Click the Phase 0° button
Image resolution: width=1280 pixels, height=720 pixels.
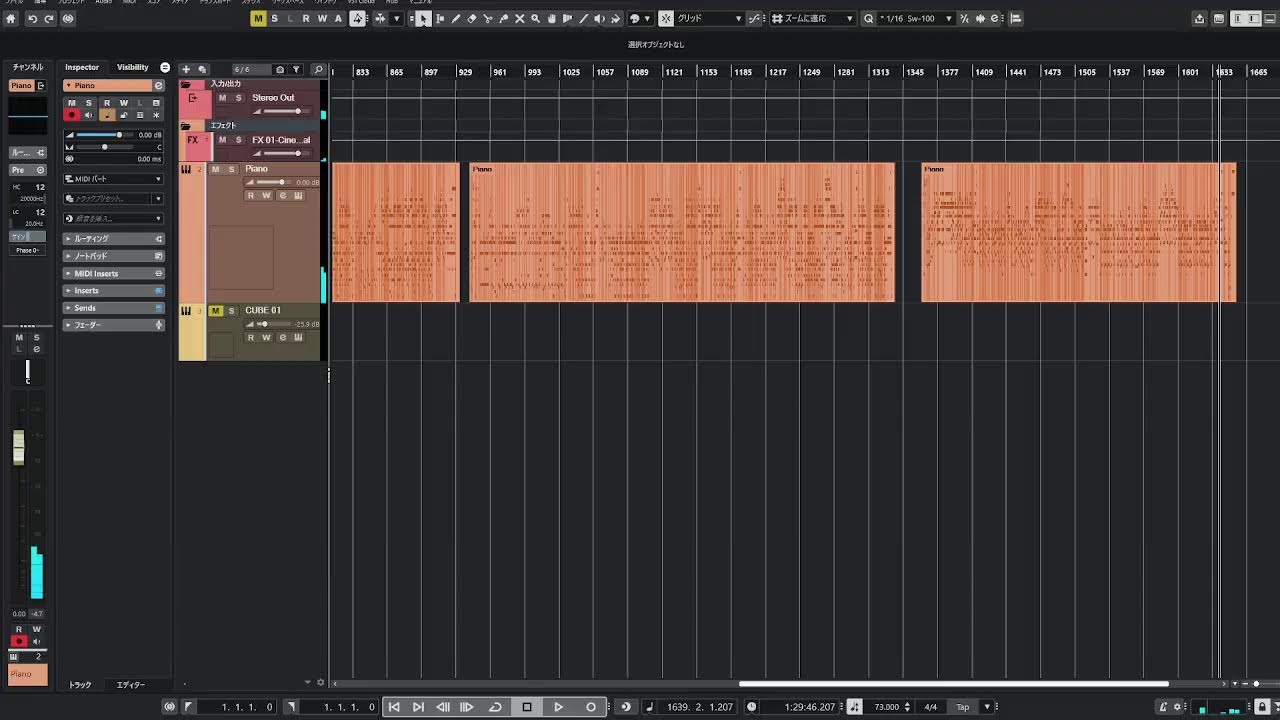[x=27, y=250]
